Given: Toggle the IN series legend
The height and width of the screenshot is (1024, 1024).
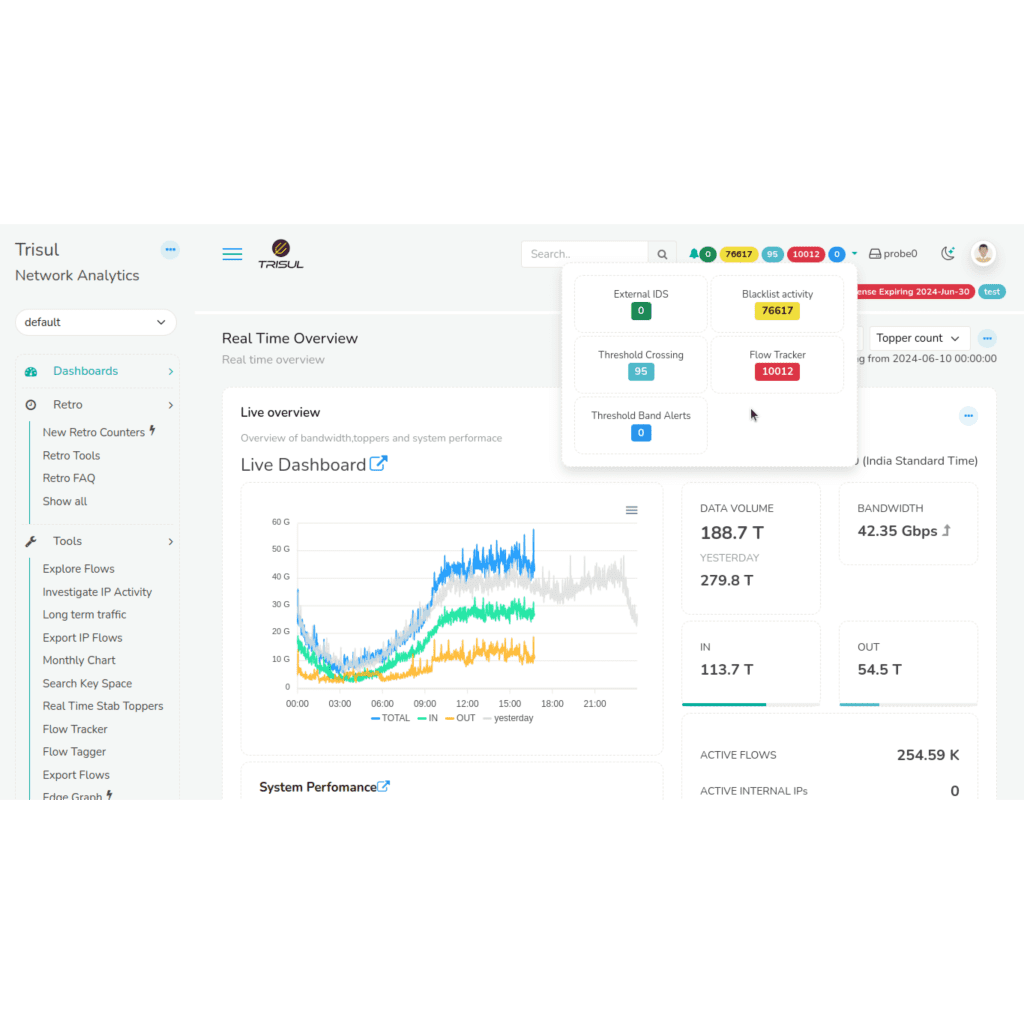Looking at the screenshot, I should [427, 718].
